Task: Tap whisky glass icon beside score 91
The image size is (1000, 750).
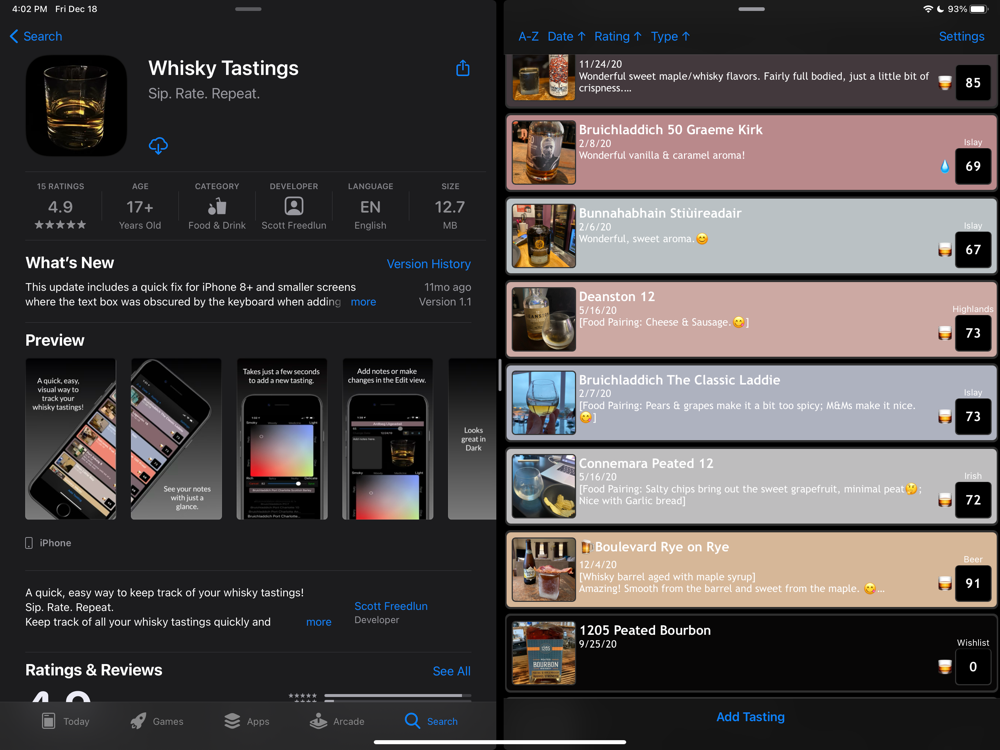Action: tap(945, 583)
